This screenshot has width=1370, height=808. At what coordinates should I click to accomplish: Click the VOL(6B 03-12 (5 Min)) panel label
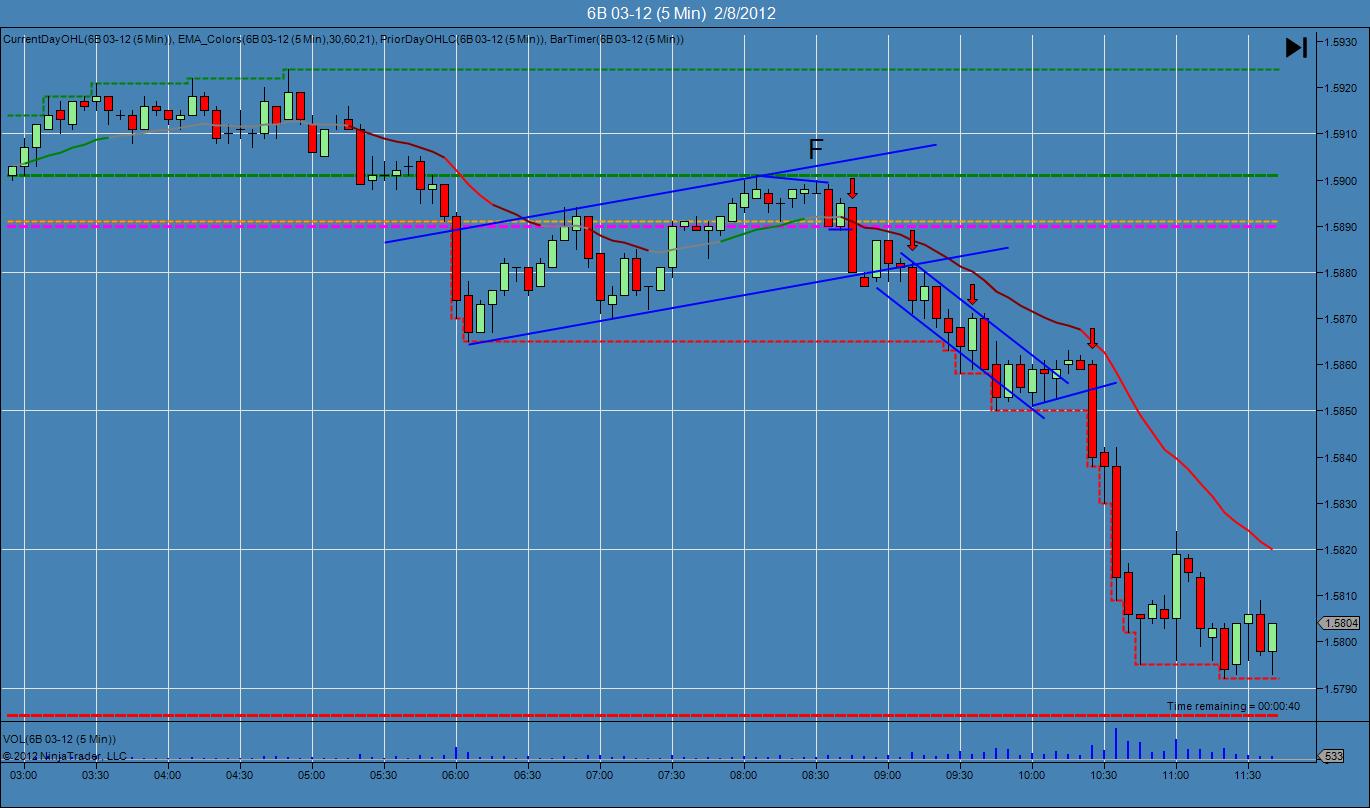pos(59,739)
